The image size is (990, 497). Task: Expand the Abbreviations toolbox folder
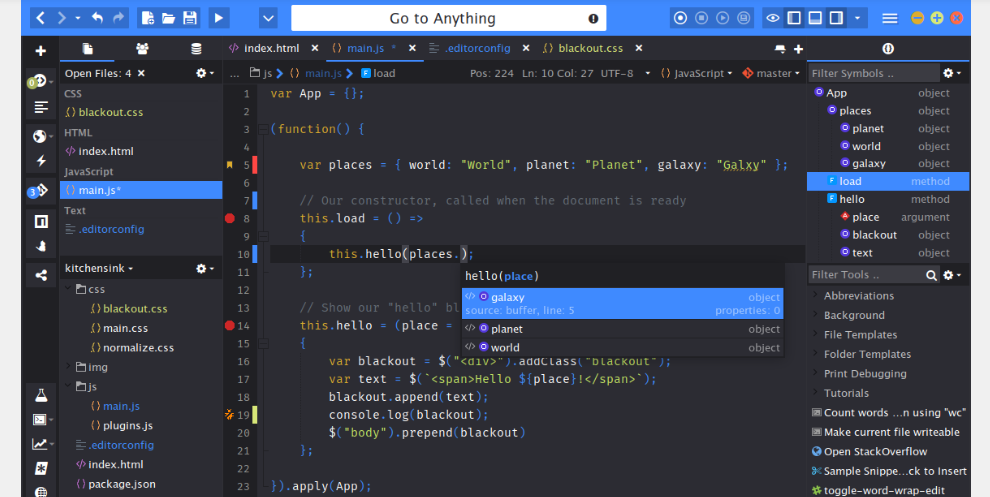coord(815,296)
